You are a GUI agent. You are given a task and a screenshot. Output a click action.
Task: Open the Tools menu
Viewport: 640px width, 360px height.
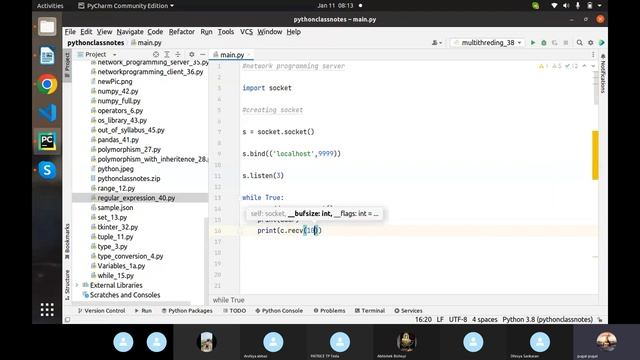[x=226, y=32]
